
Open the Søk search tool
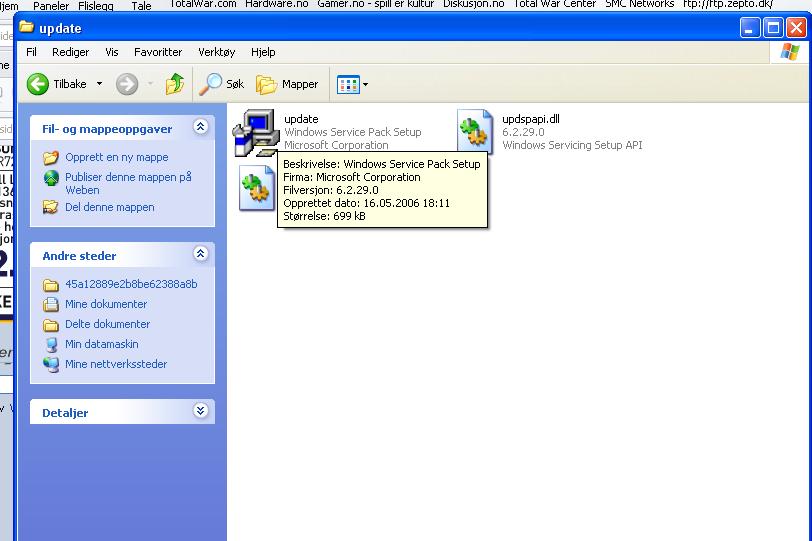(222, 84)
